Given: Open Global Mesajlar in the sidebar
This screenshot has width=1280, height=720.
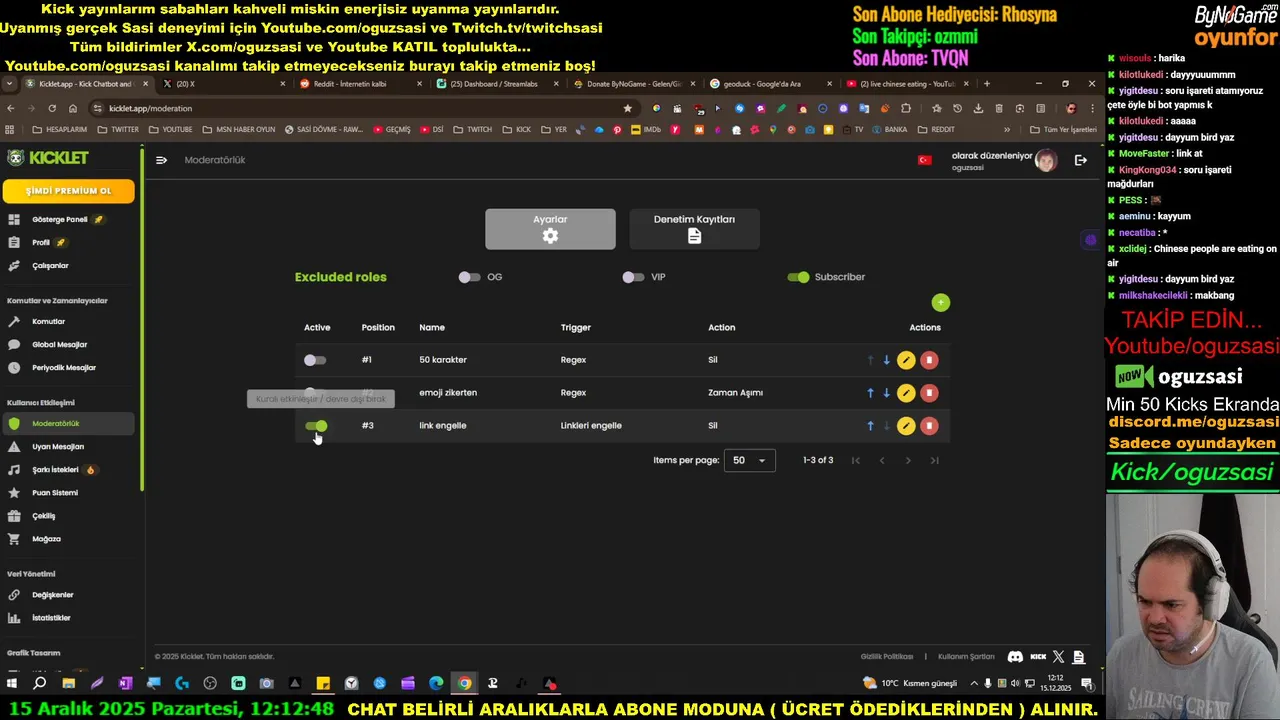Looking at the screenshot, I should [x=69, y=345].
